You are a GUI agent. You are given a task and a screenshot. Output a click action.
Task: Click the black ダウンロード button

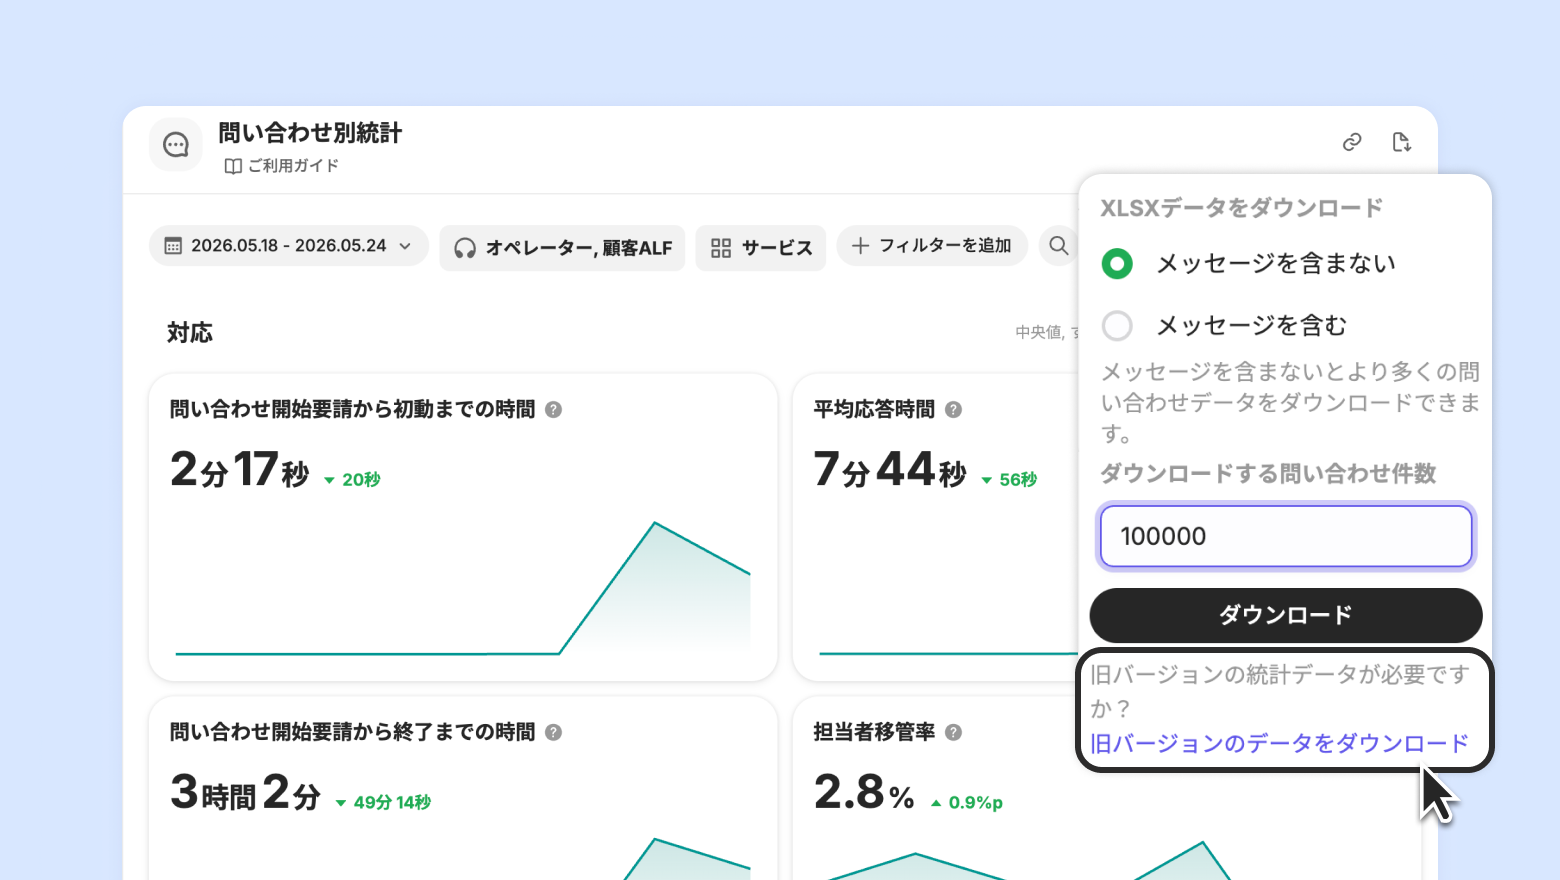1286,615
